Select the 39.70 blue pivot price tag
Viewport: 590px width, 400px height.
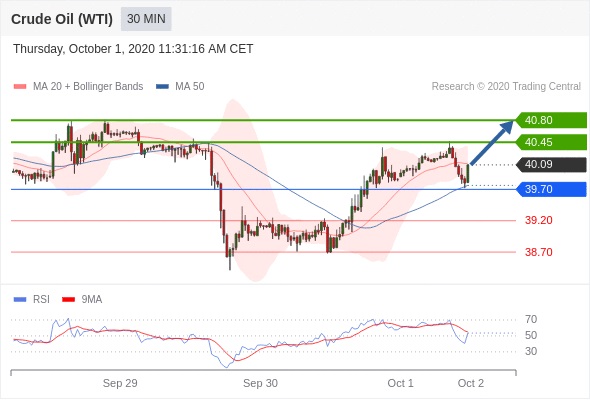click(551, 189)
